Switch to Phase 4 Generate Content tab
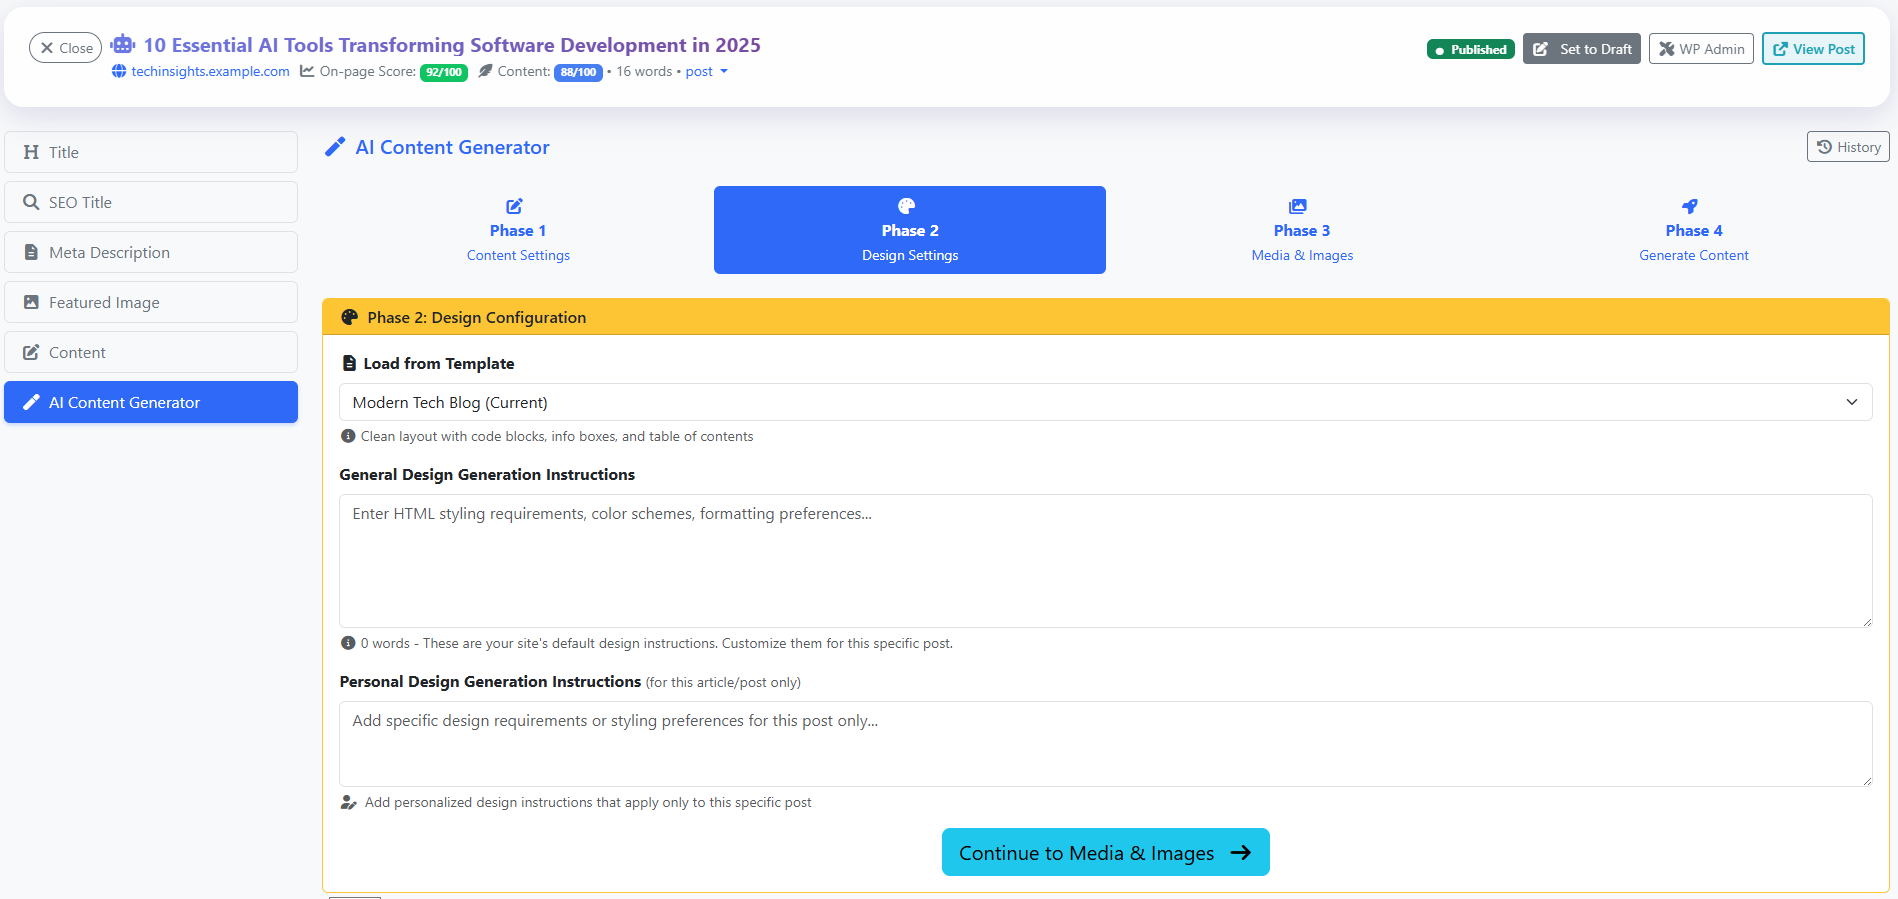Viewport: 1898px width, 899px height. [x=1694, y=230]
